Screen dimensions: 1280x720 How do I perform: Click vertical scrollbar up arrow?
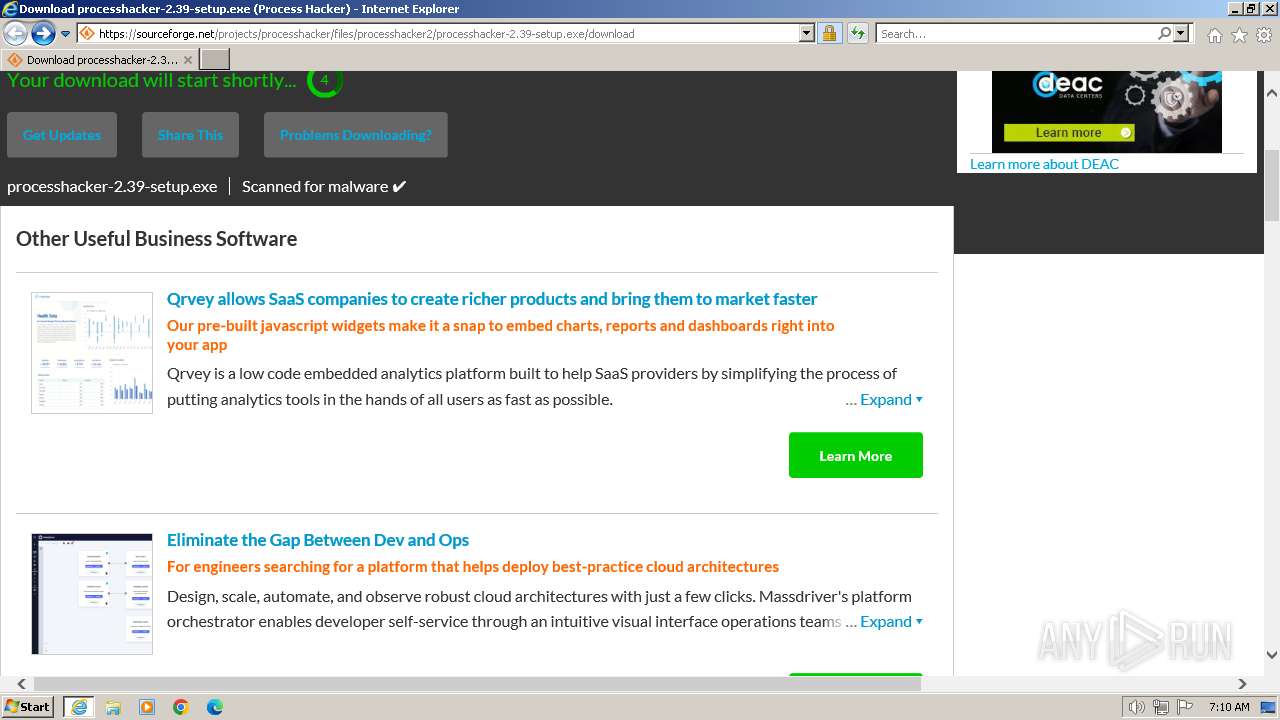pos(1272,93)
